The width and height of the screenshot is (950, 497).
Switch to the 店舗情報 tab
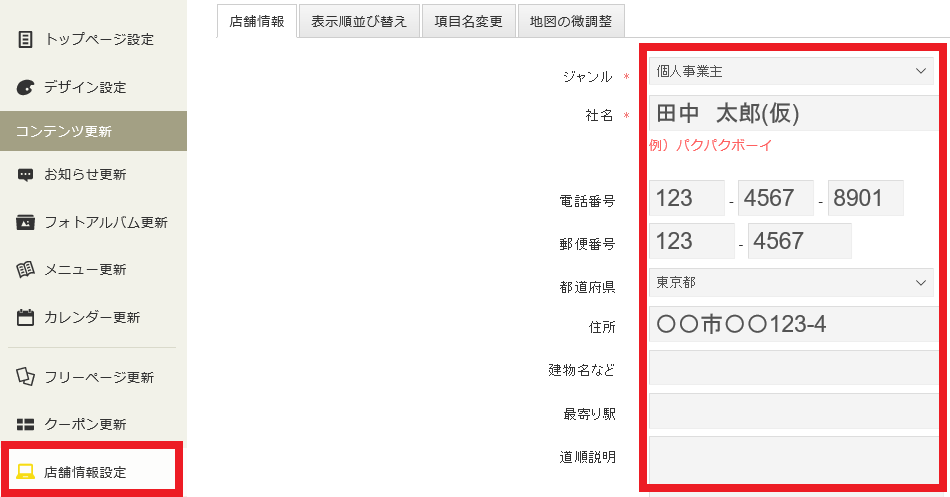257,21
